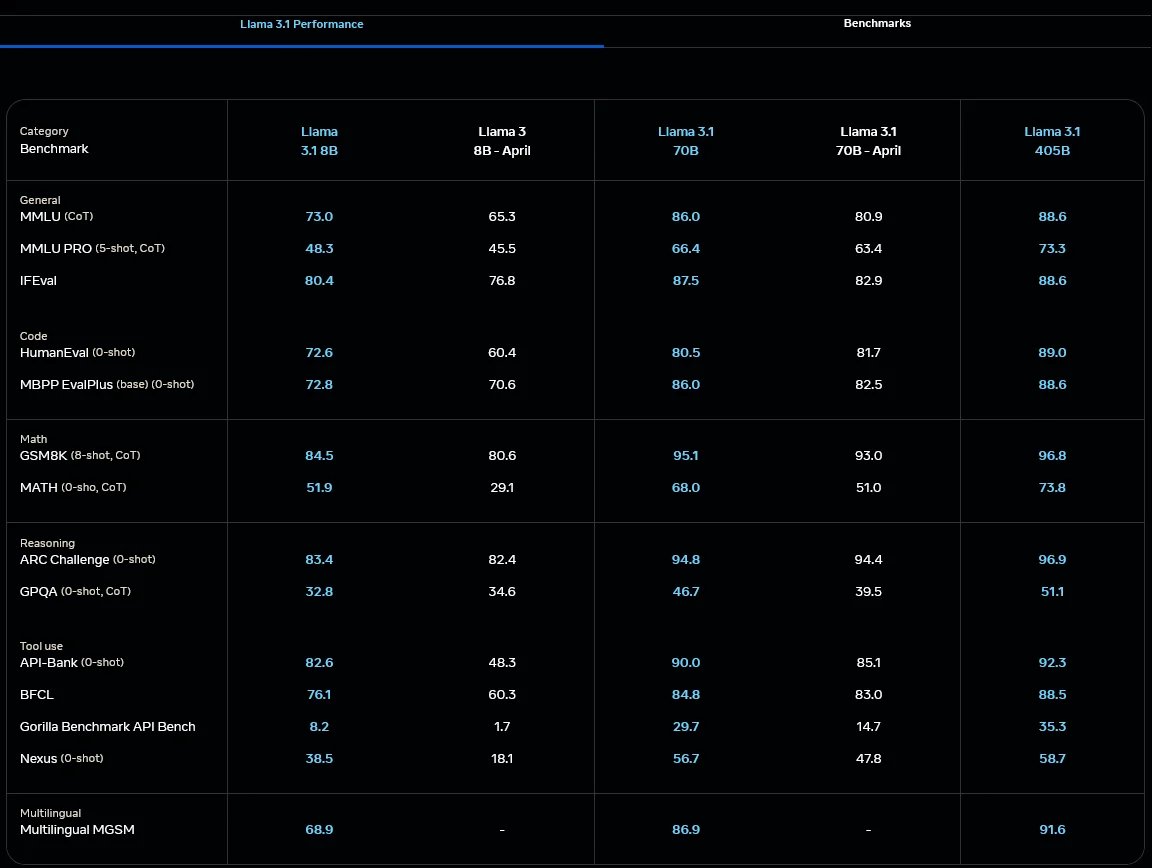
Task: Click the API-Bank (0-shot) row label
Action: coord(71,663)
